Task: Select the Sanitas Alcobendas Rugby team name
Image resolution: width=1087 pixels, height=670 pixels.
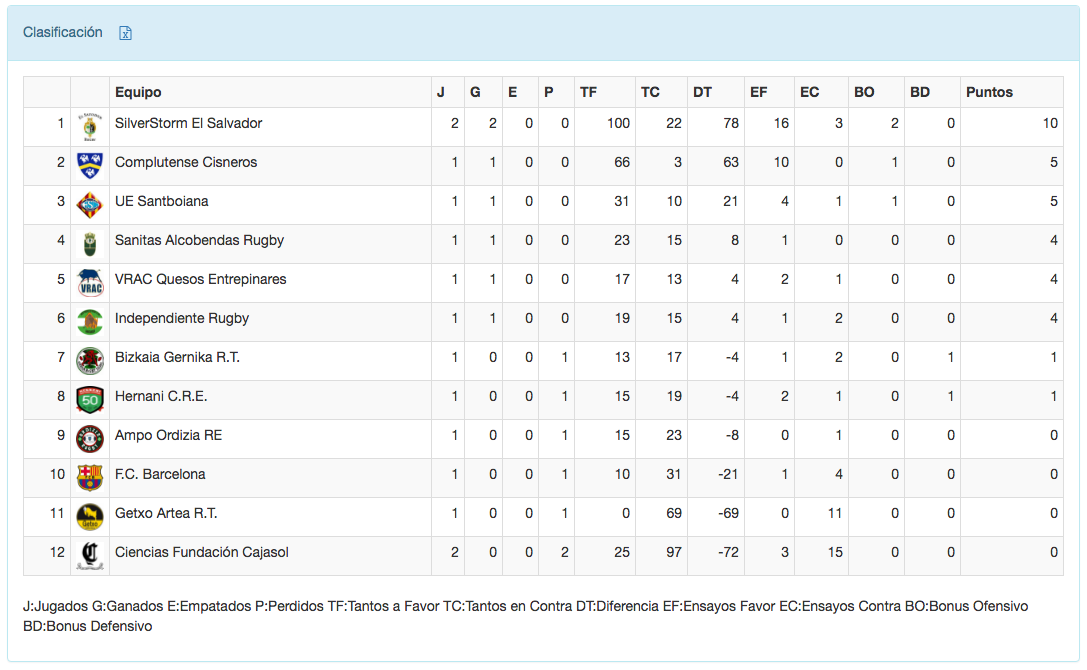Action: pyautogui.click(x=199, y=240)
